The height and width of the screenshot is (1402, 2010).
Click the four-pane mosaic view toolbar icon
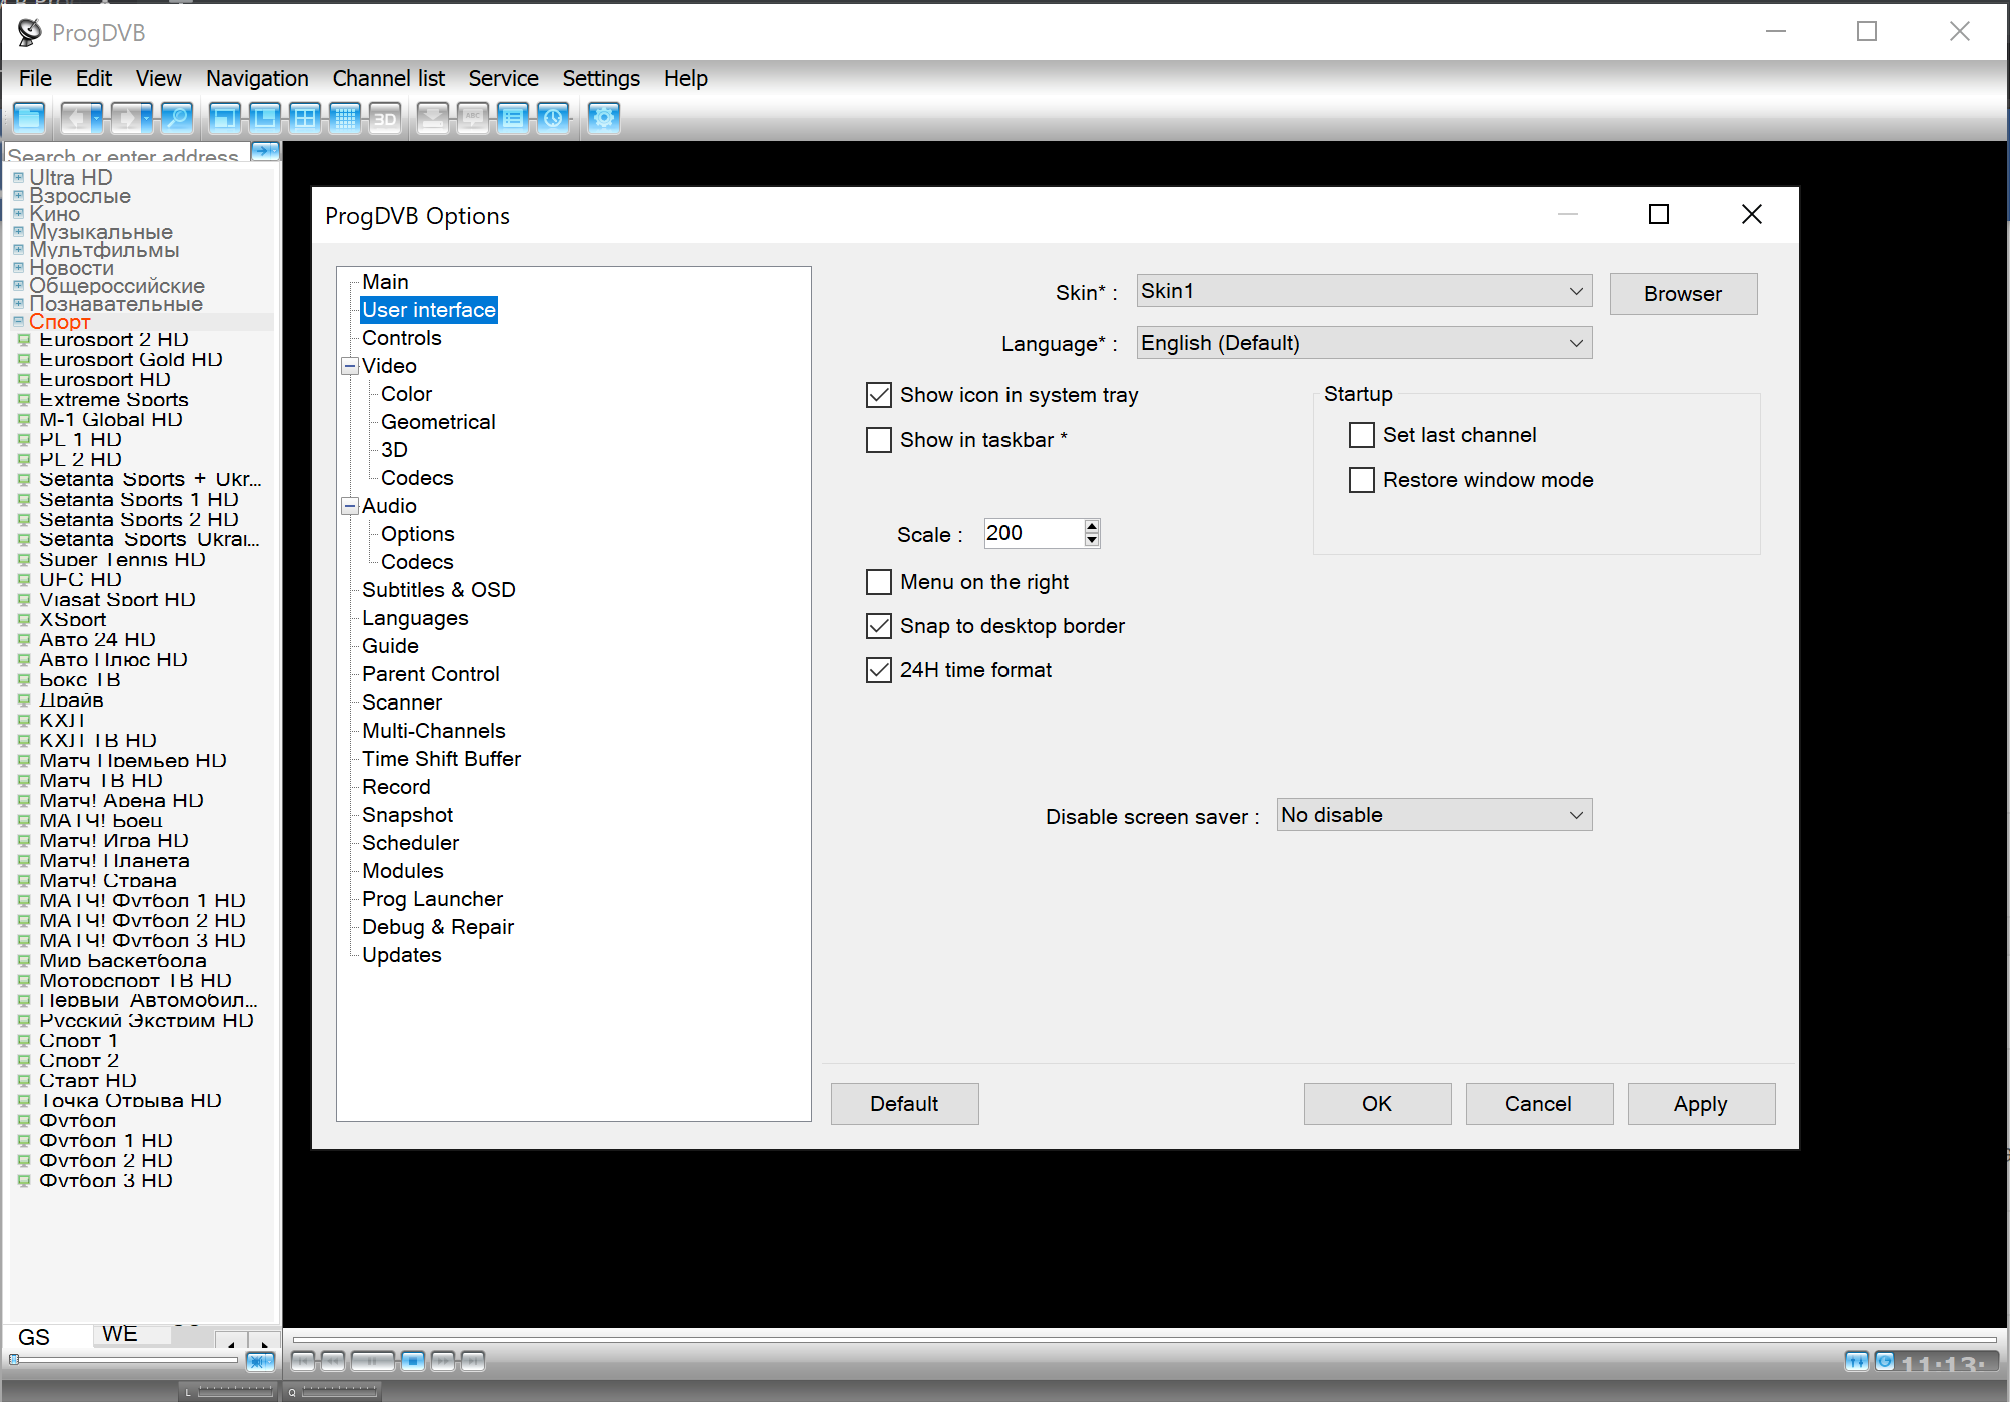305,118
